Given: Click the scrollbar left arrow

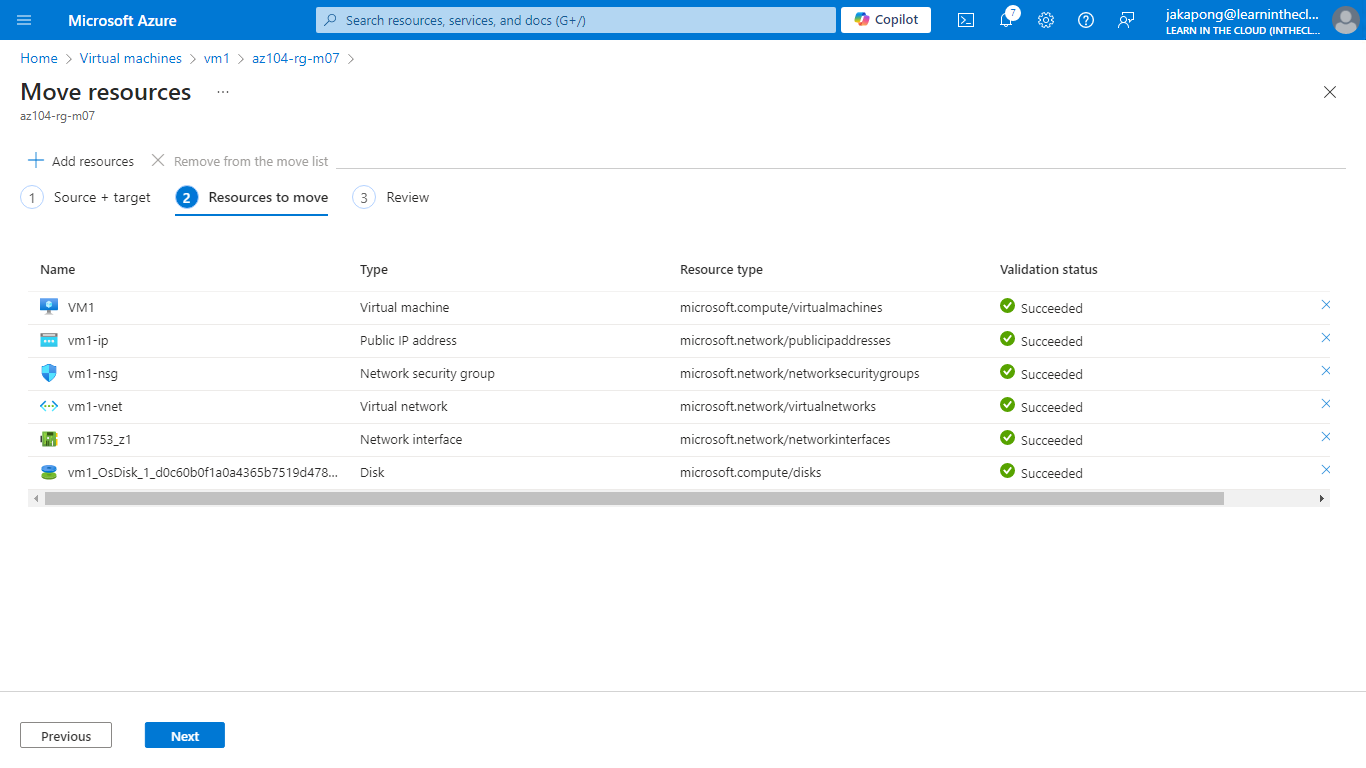Looking at the screenshot, I should [x=36, y=498].
